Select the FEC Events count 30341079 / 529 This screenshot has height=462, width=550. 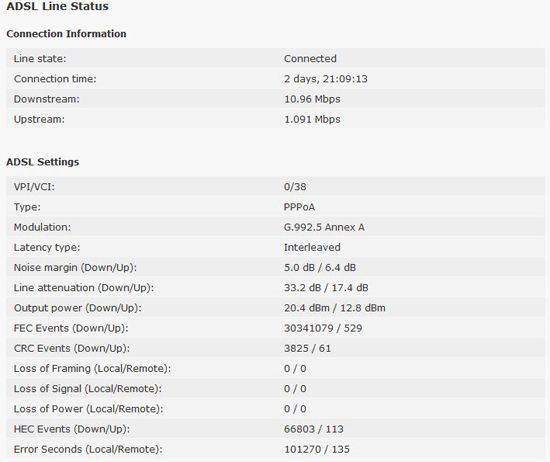point(323,328)
